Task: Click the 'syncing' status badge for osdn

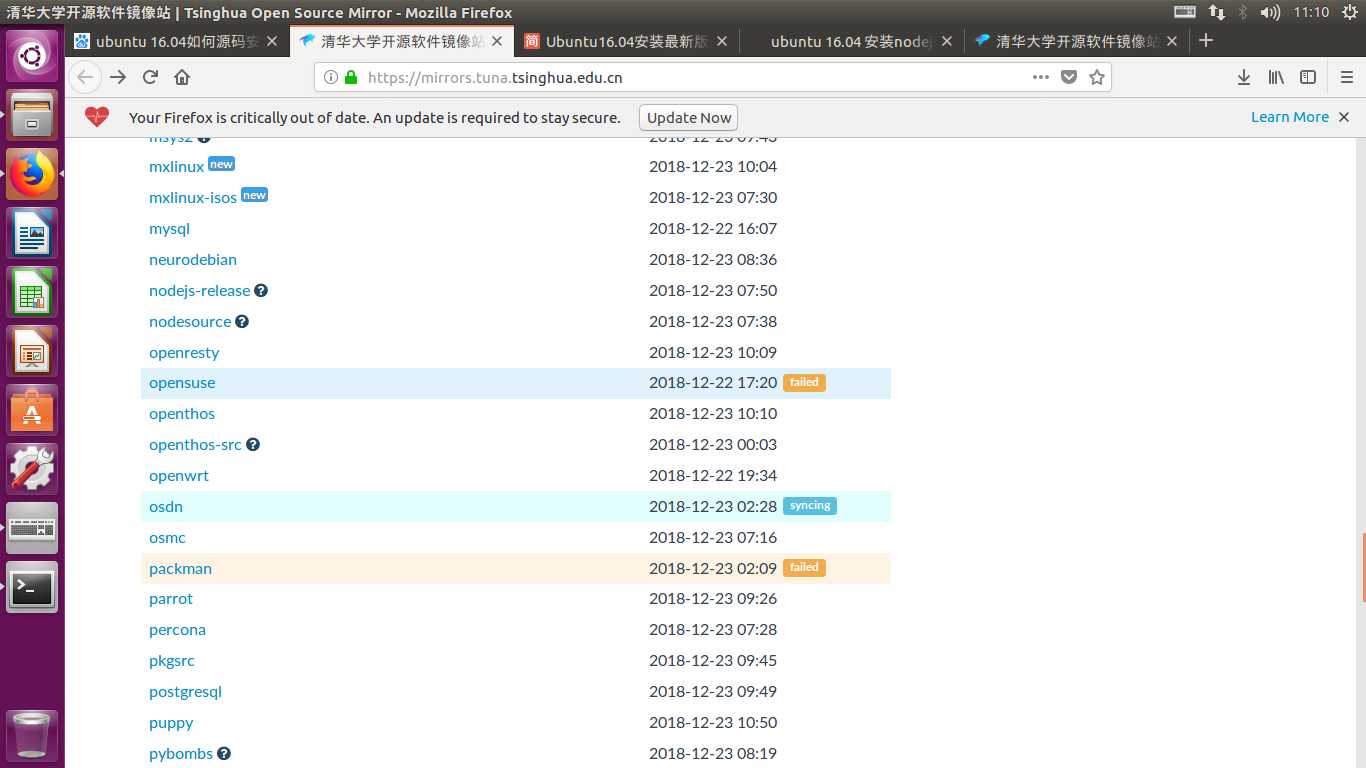Action: [810, 506]
